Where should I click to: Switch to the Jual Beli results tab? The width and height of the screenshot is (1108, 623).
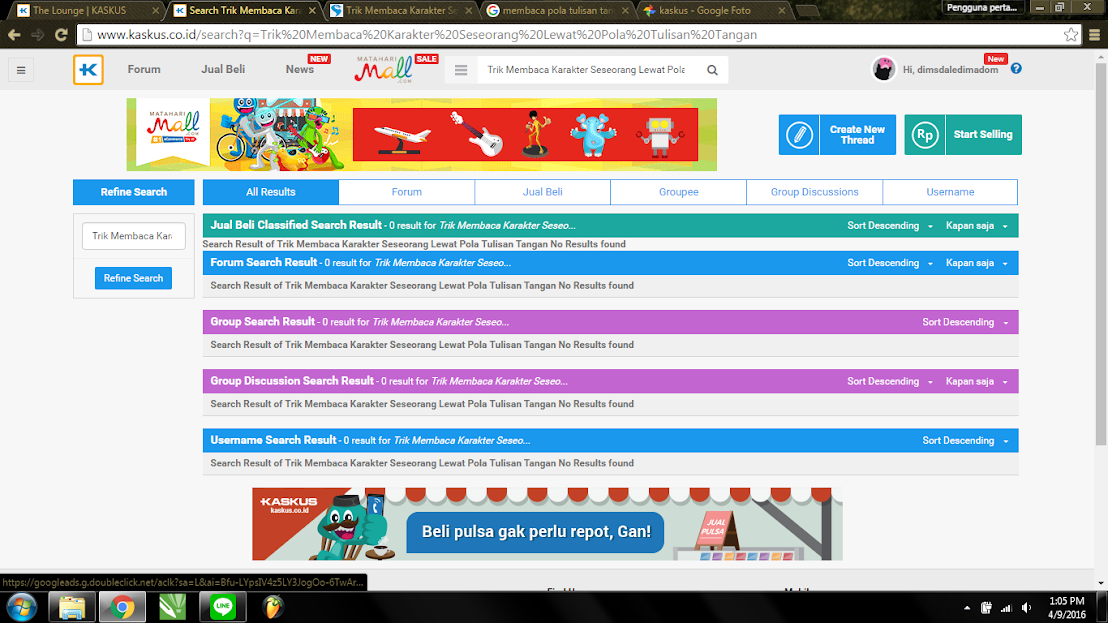coord(543,192)
